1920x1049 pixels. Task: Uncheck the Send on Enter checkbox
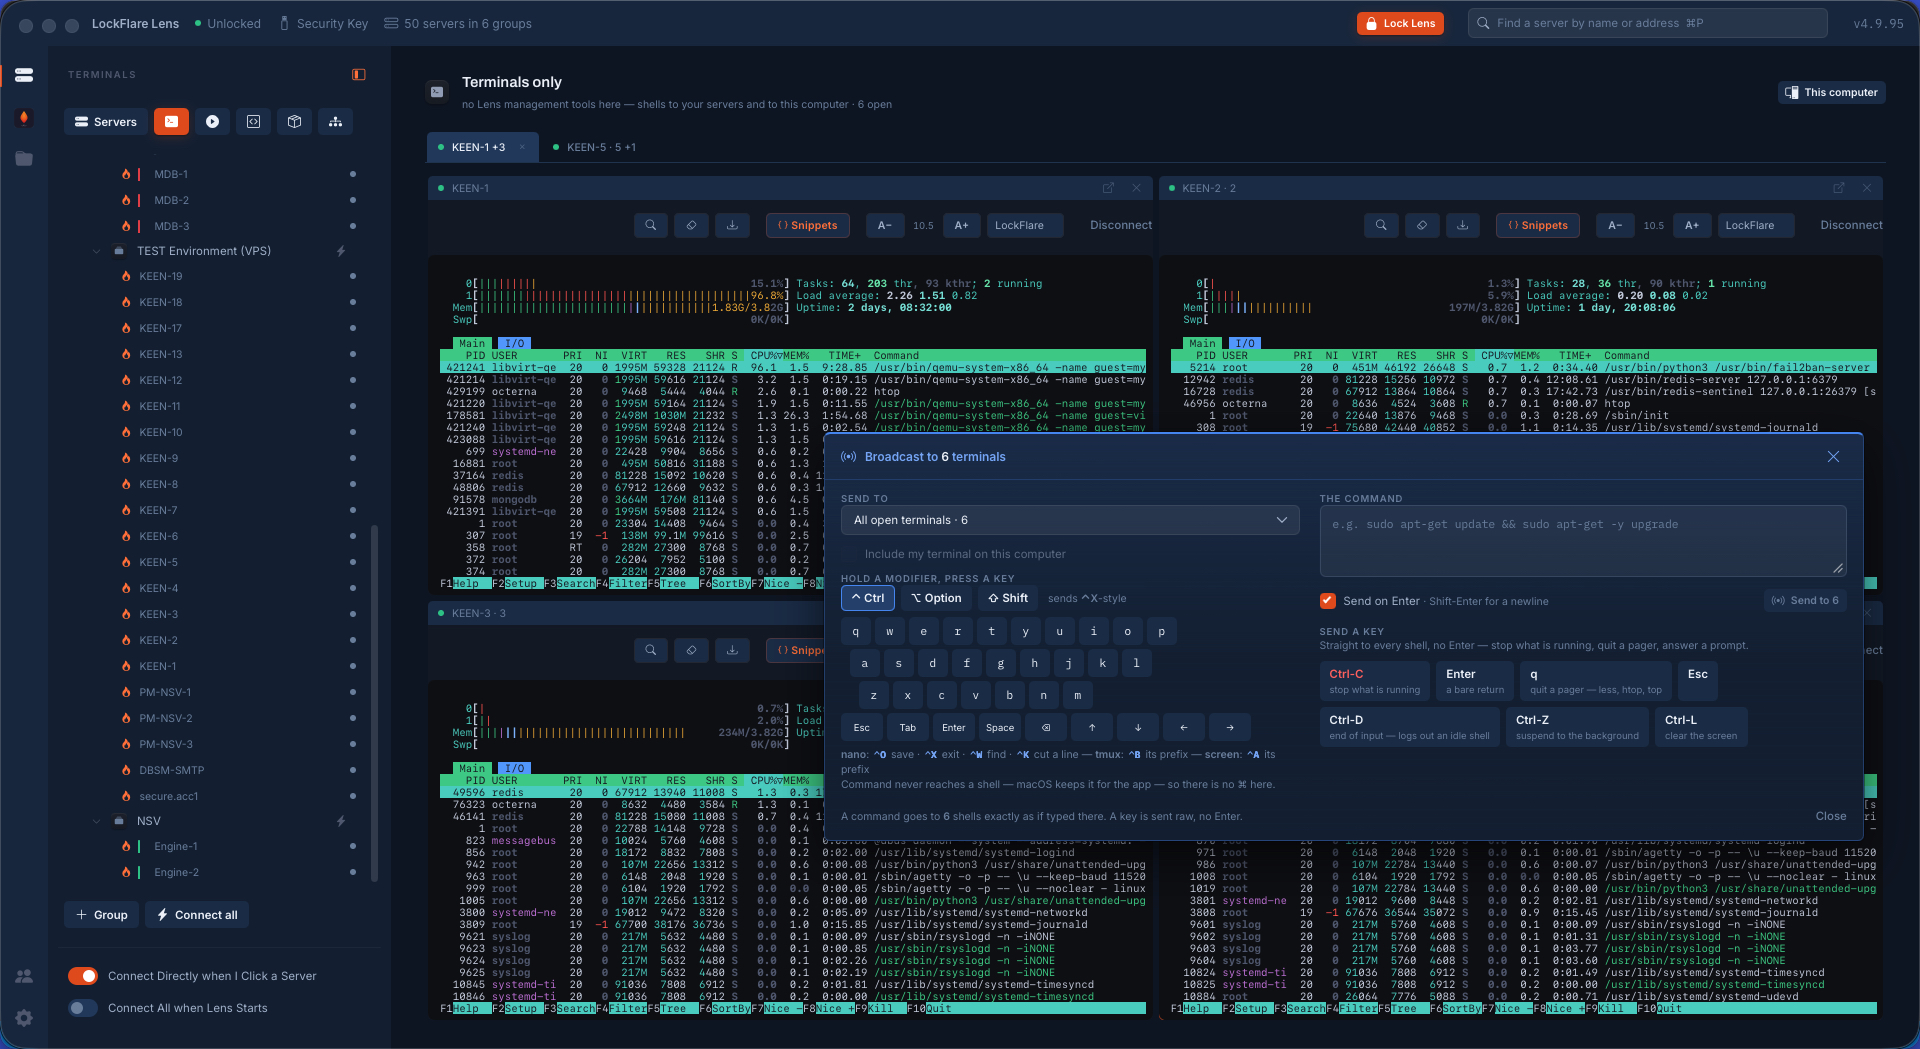click(x=1328, y=601)
